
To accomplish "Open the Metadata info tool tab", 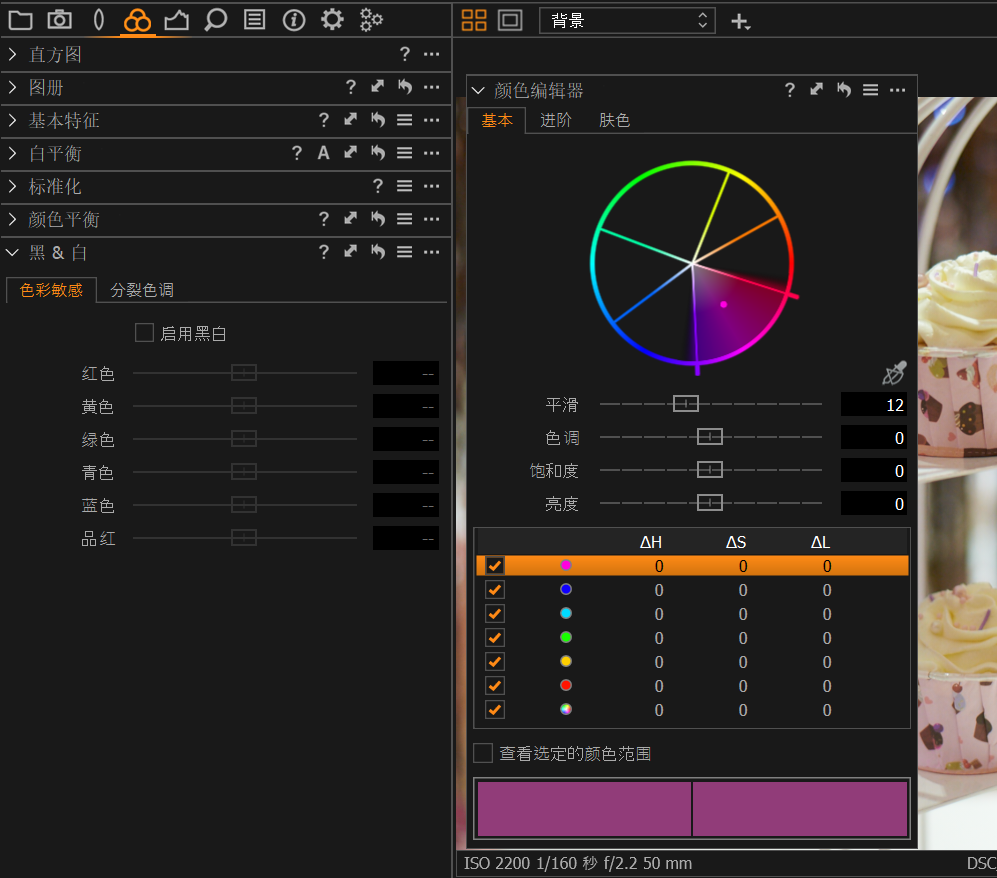I will [293, 19].
